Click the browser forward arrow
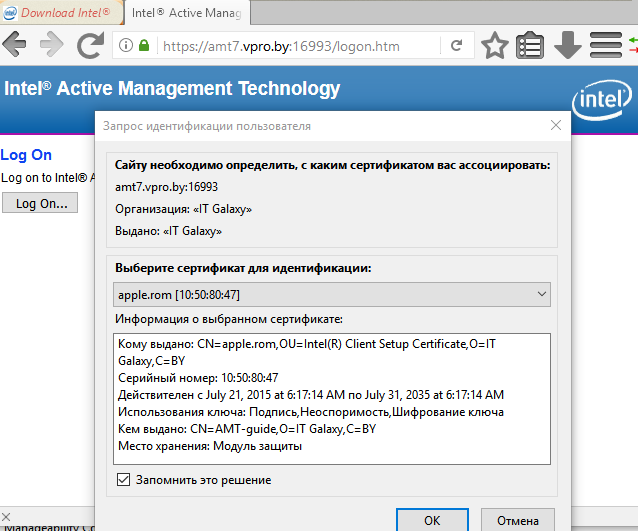Screen dimensions: 638x531 click(52, 44)
